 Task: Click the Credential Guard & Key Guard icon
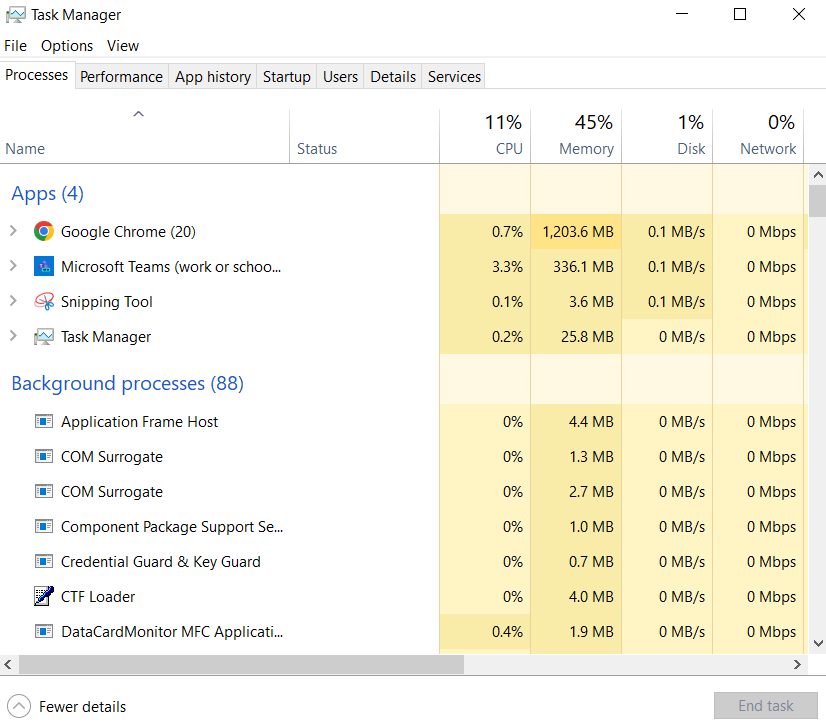pos(44,561)
